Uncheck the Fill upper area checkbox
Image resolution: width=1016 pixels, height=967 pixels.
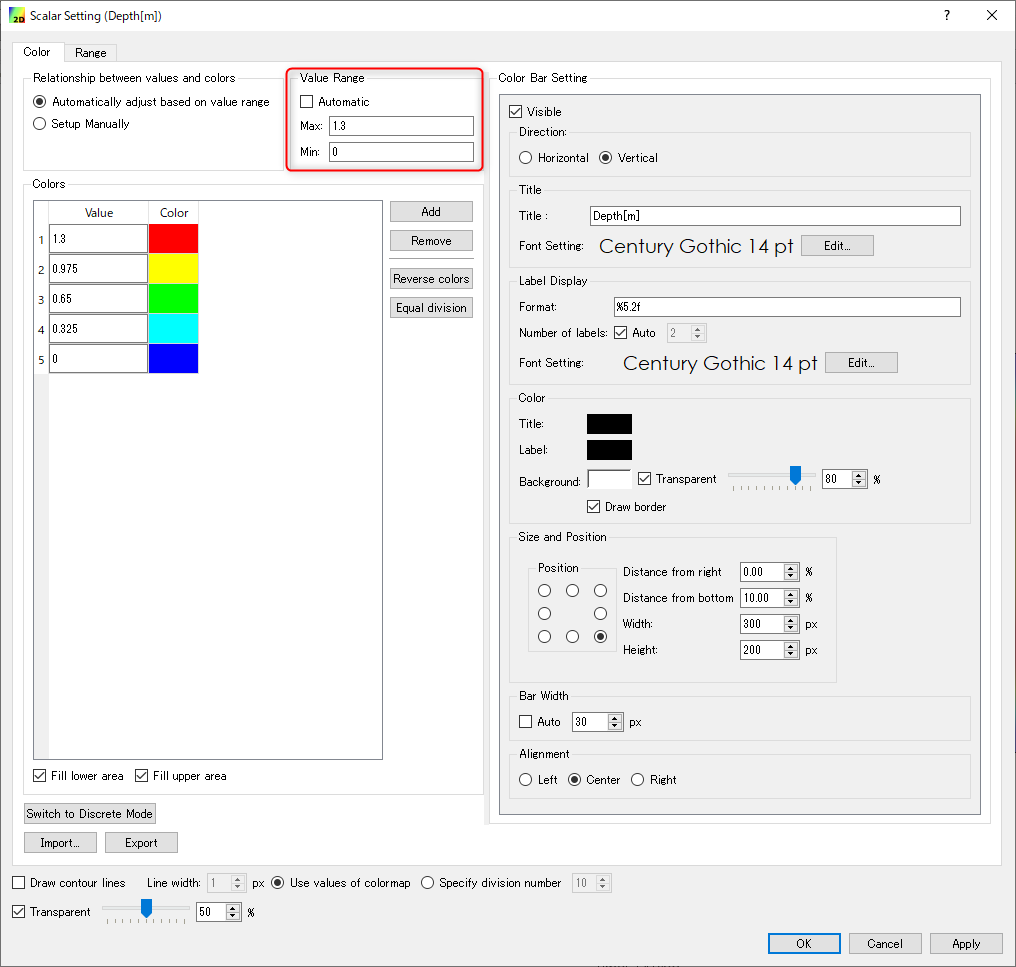142,776
